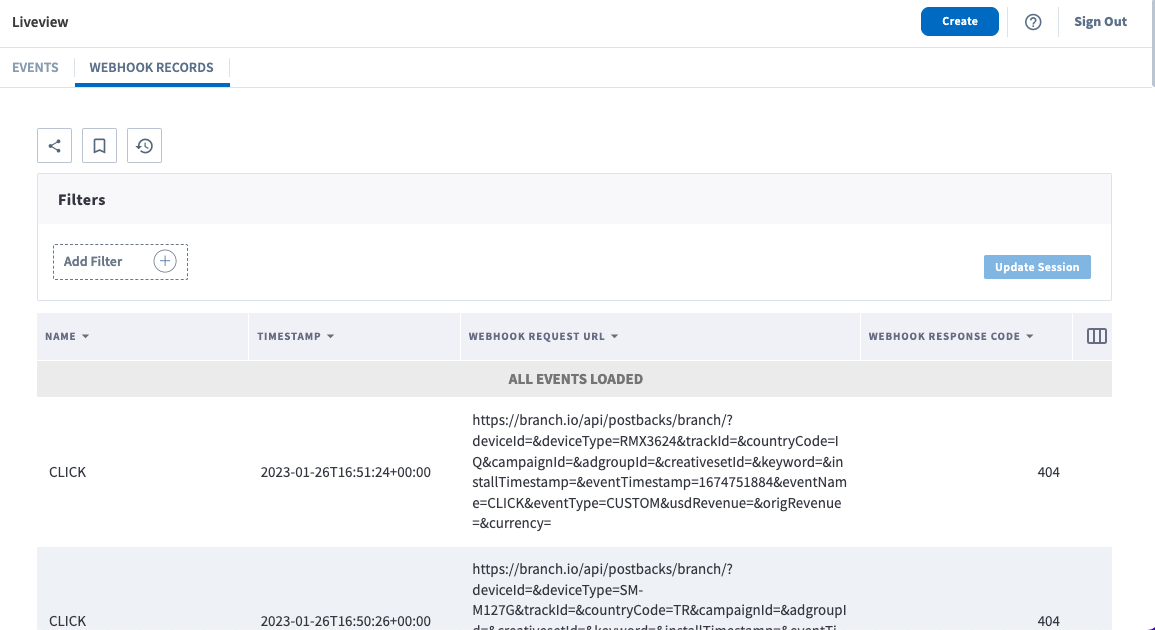Screen dimensions: 1155x630
Task: Click the ALL EVENTS LOADED banner
Action: 575,379
